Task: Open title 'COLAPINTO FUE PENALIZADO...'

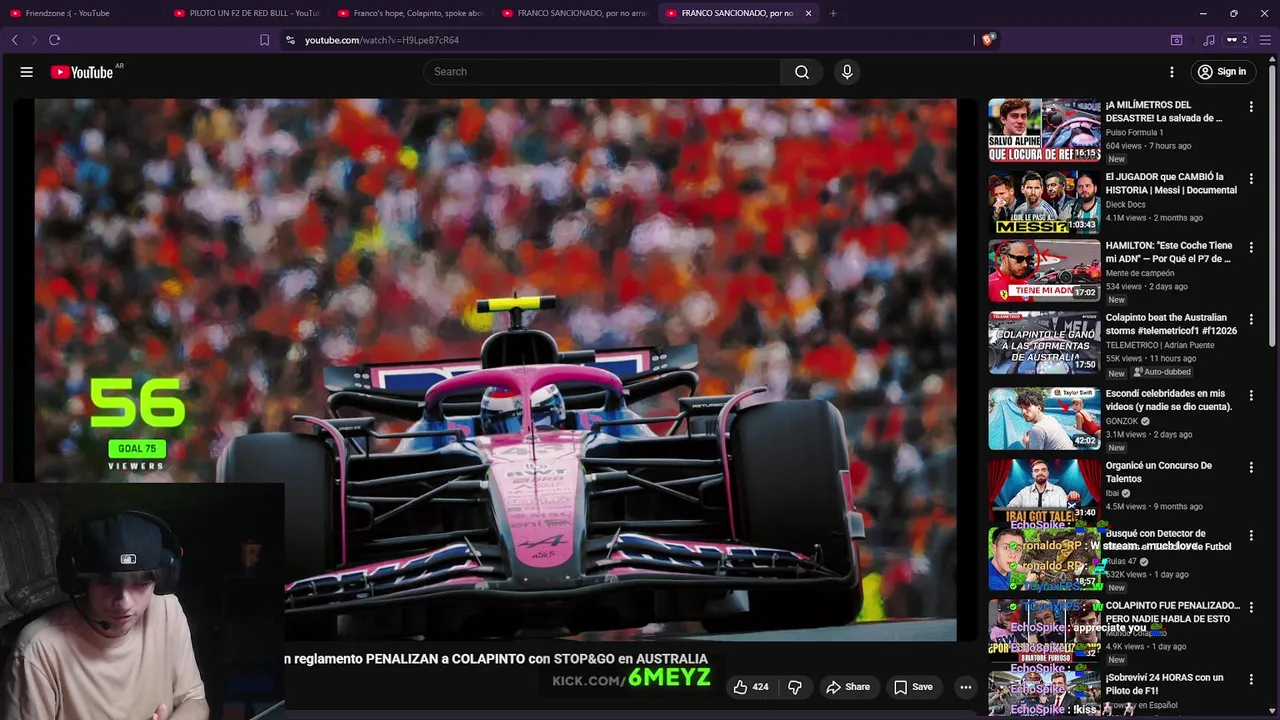Action: coord(1172,612)
